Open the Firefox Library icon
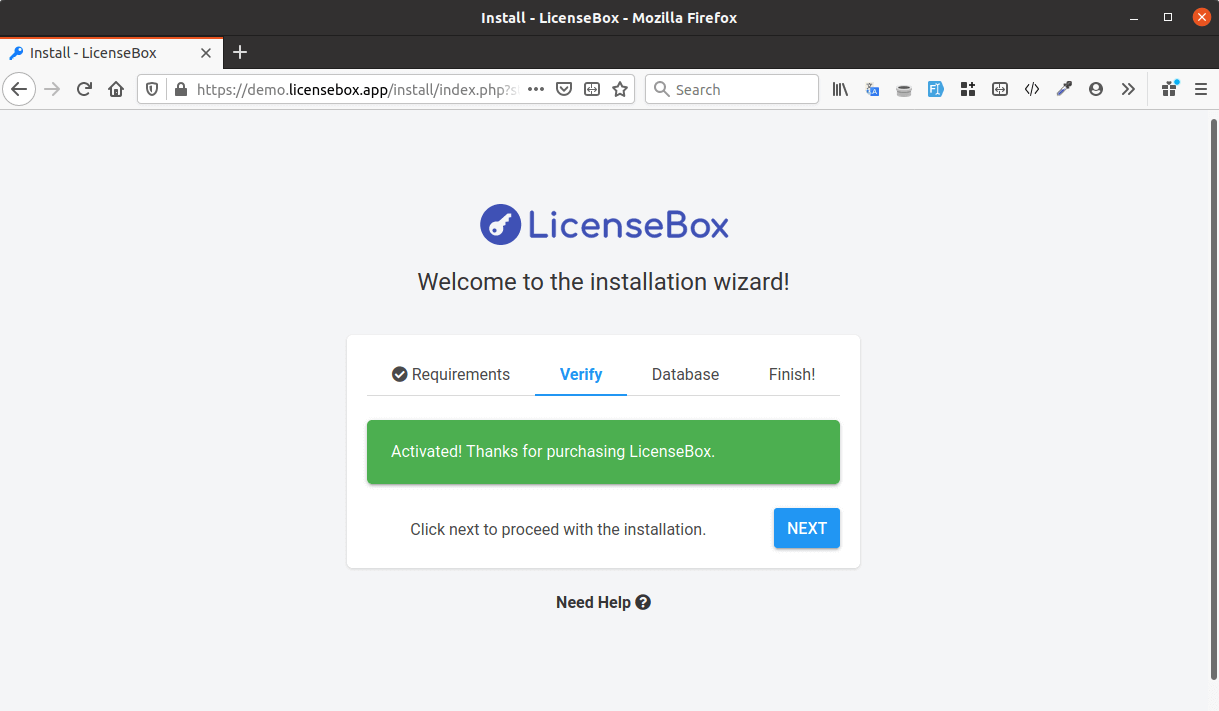The image size is (1219, 711). [x=840, y=89]
